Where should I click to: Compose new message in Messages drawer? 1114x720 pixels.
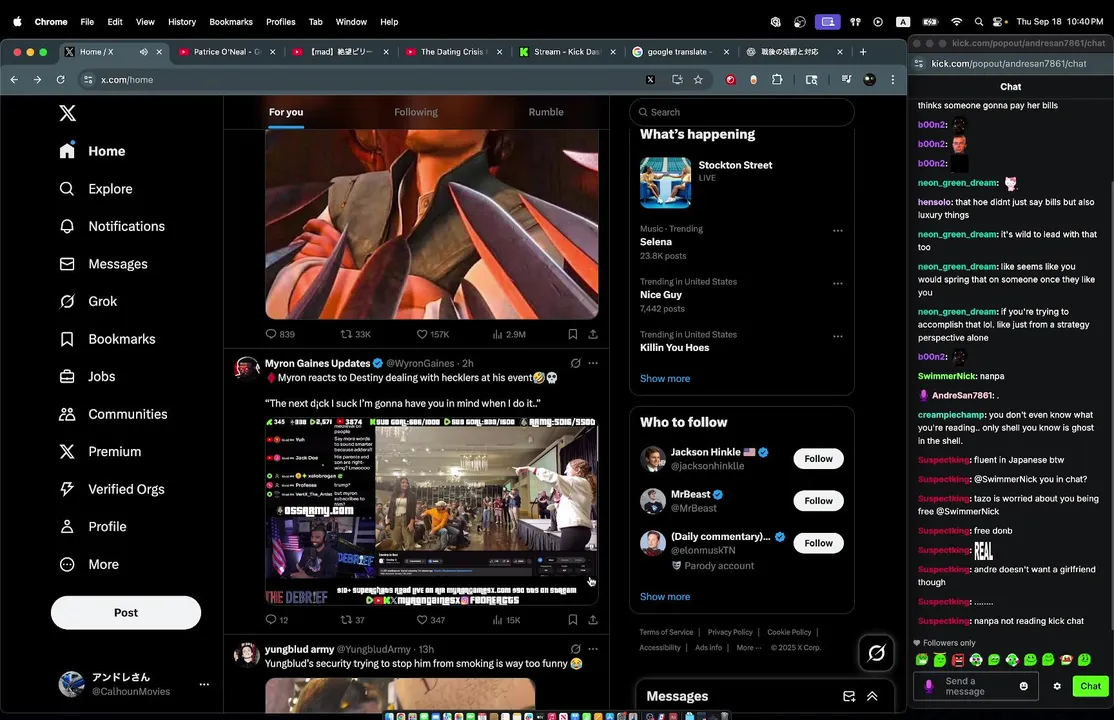pos(849,697)
